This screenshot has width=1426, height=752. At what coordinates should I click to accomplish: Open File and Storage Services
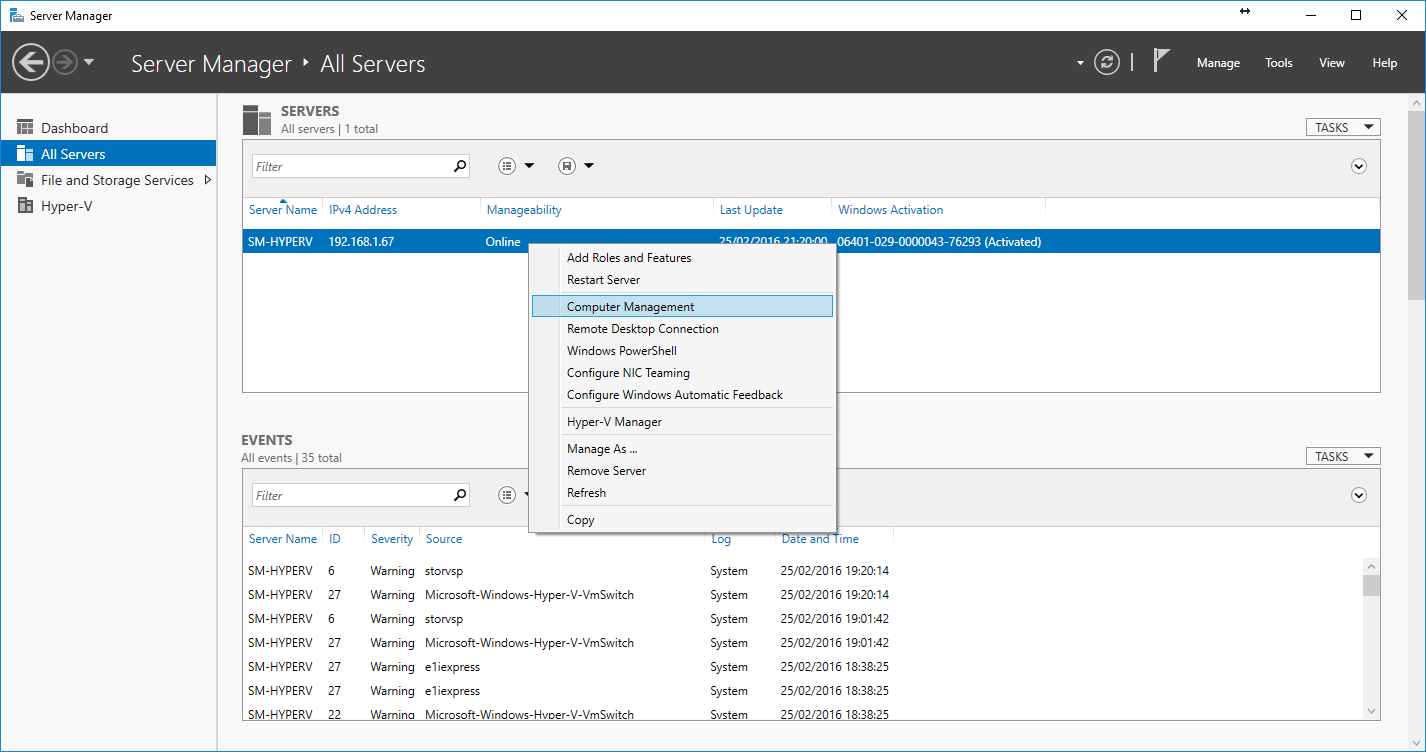[117, 180]
